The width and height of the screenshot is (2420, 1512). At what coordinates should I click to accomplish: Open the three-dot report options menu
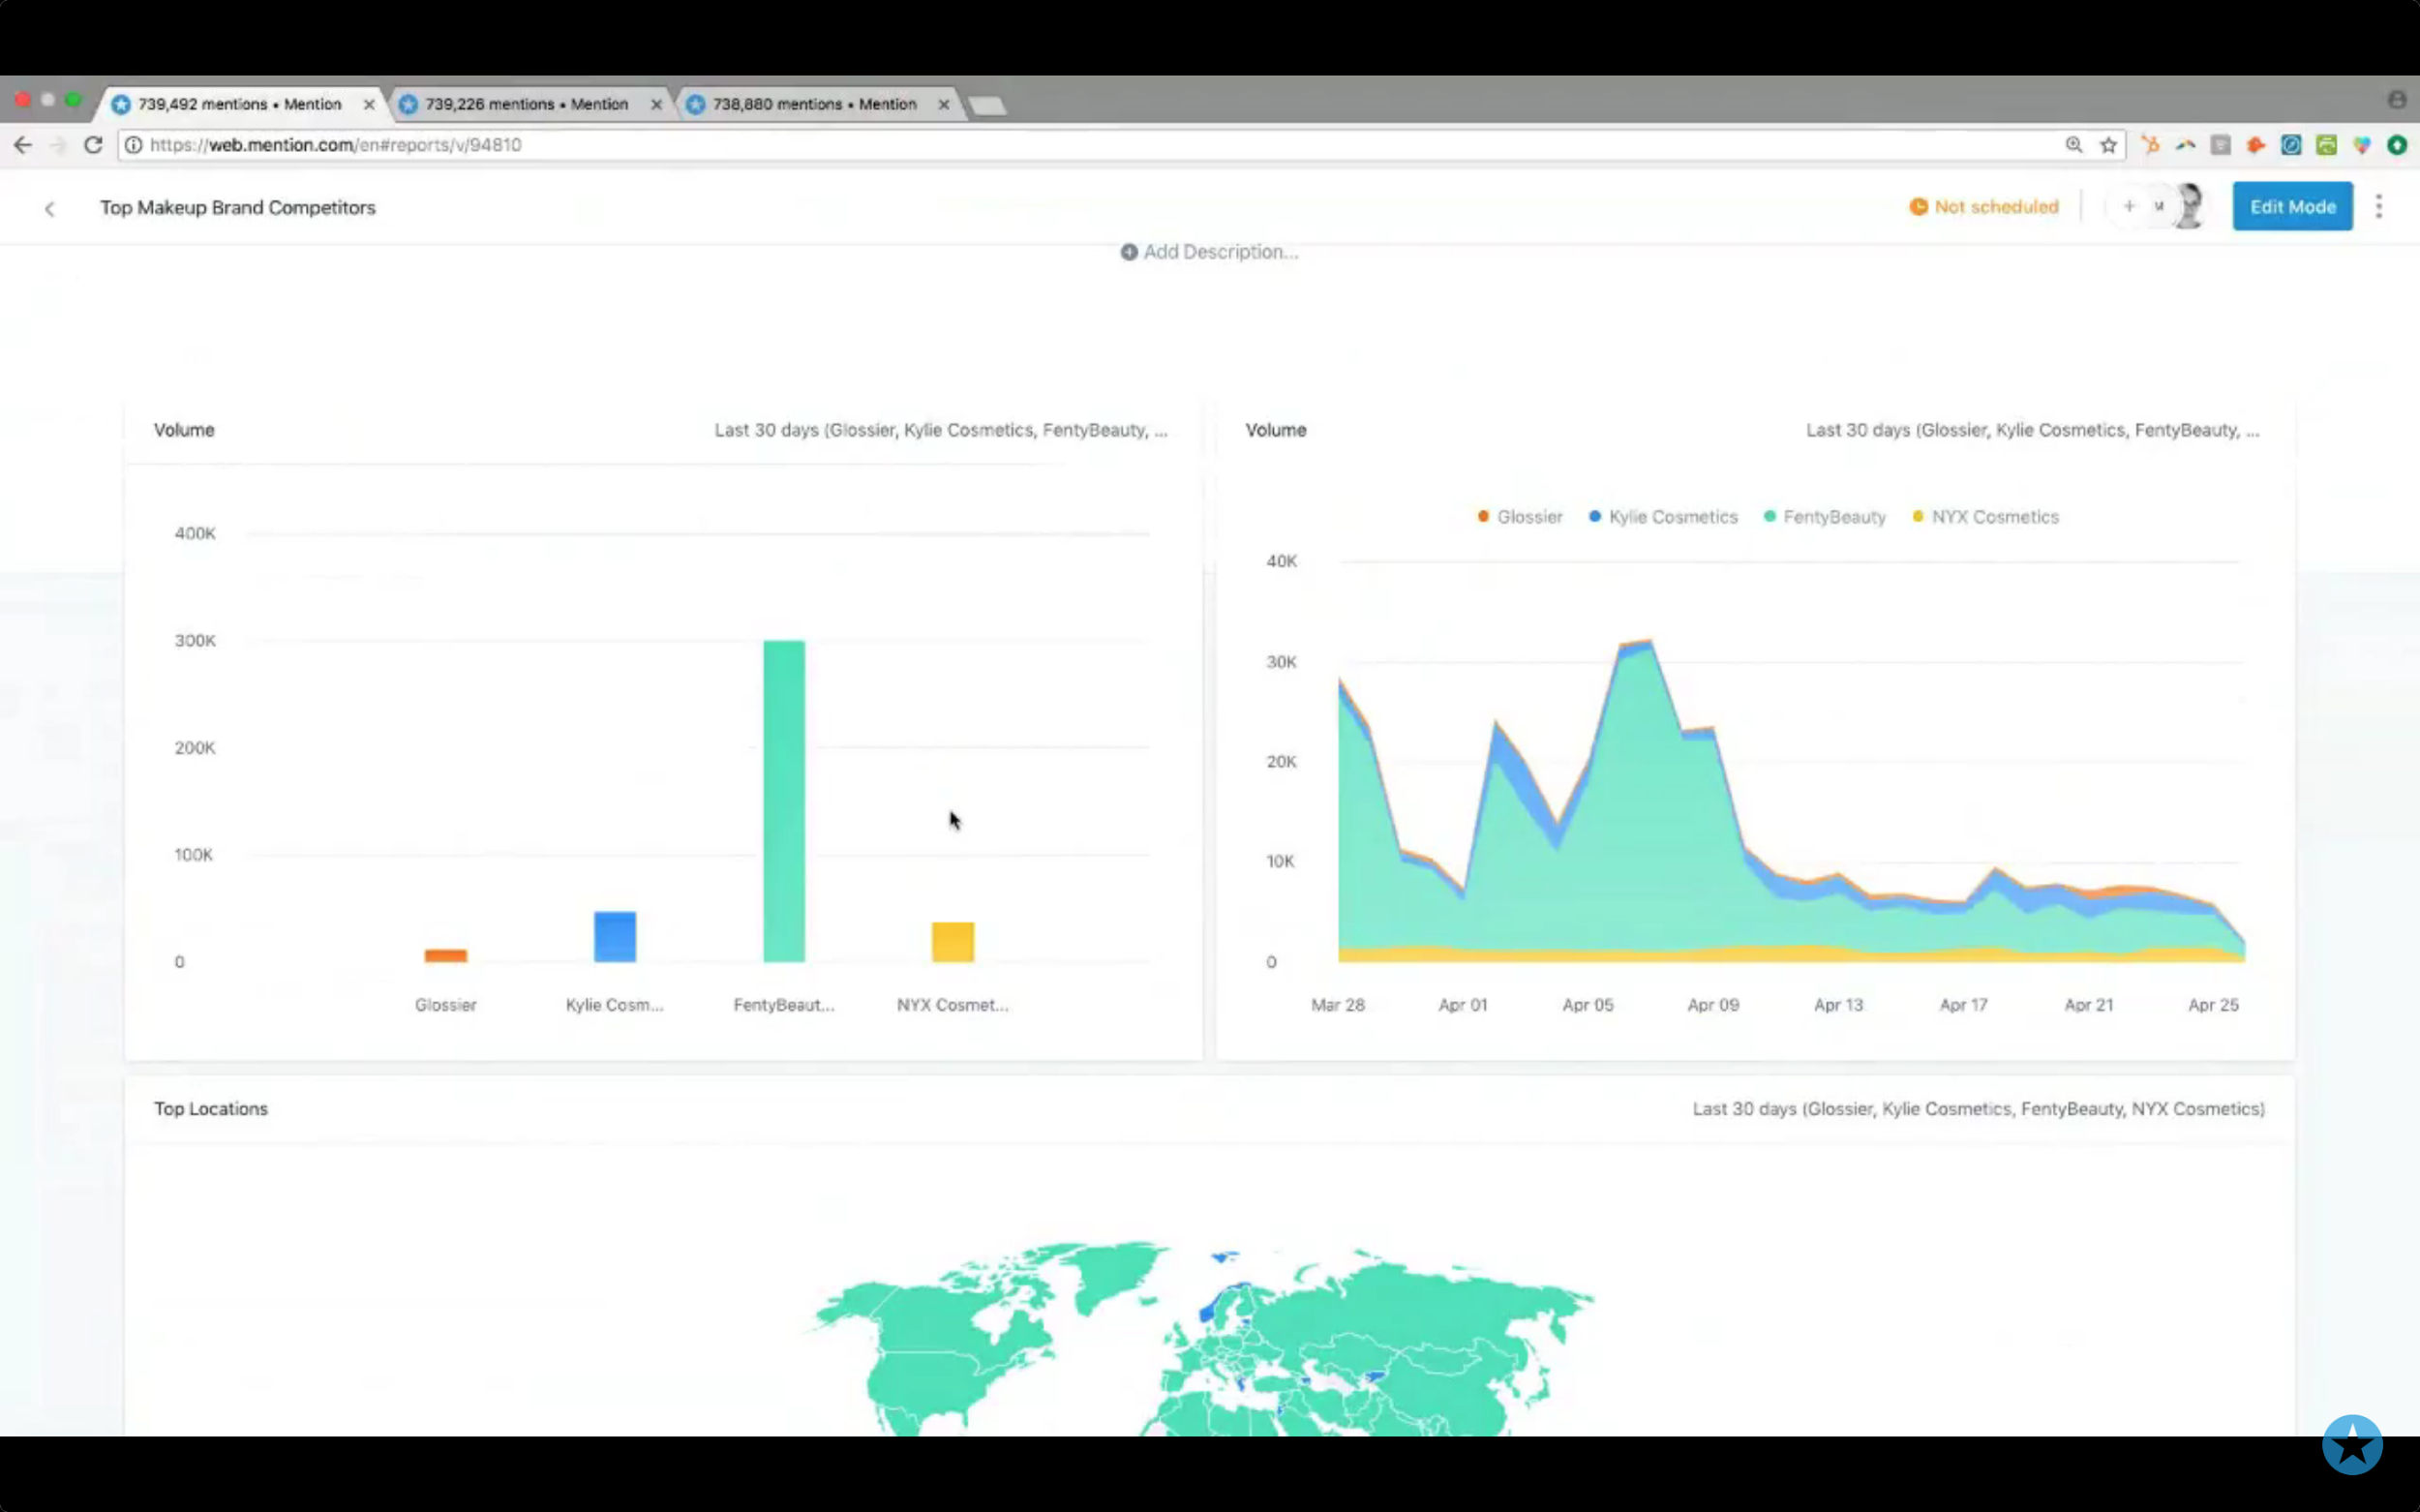point(2379,207)
